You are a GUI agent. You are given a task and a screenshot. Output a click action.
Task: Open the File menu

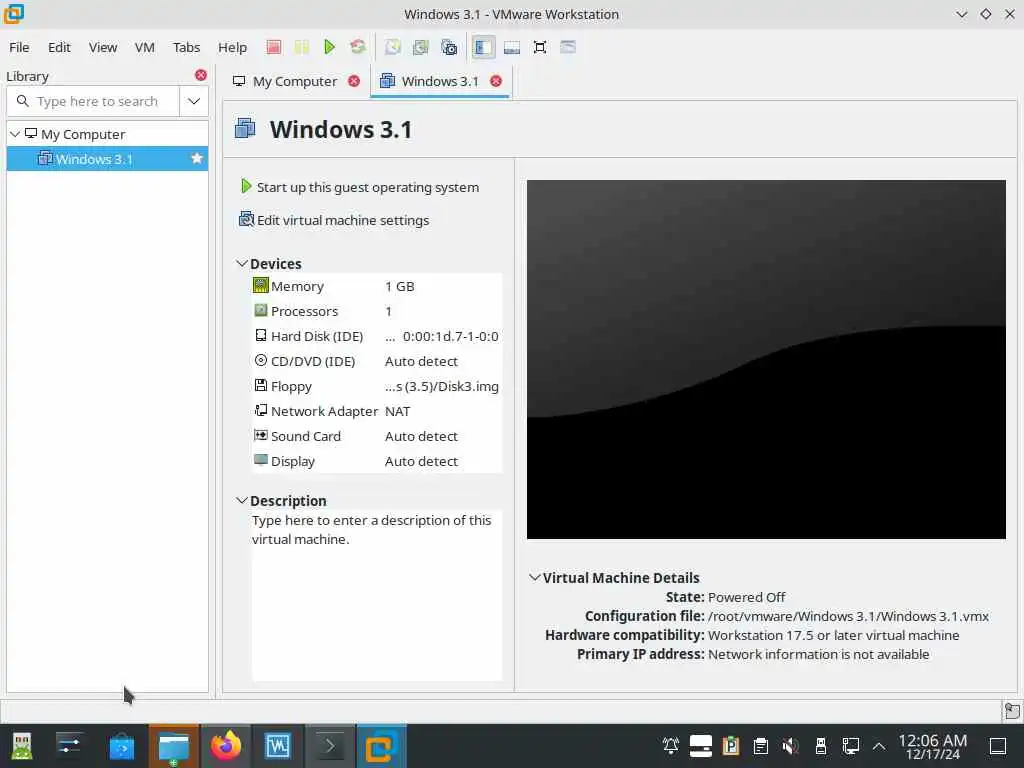tap(19, 47)
